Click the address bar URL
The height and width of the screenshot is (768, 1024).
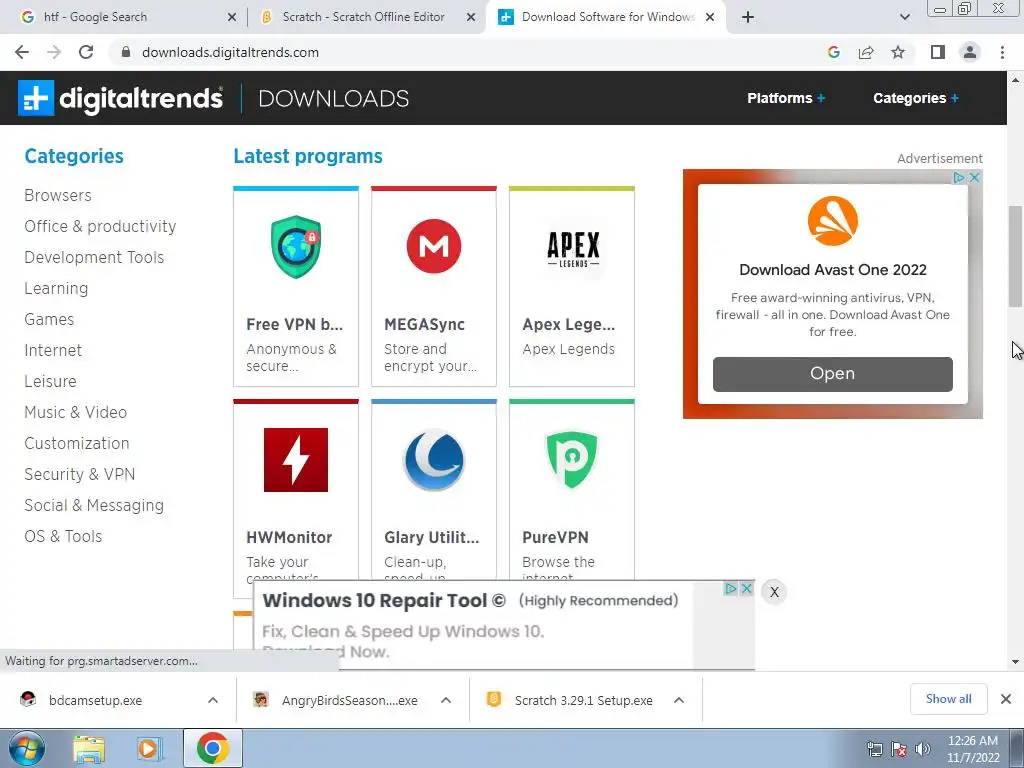click(231, 52)
